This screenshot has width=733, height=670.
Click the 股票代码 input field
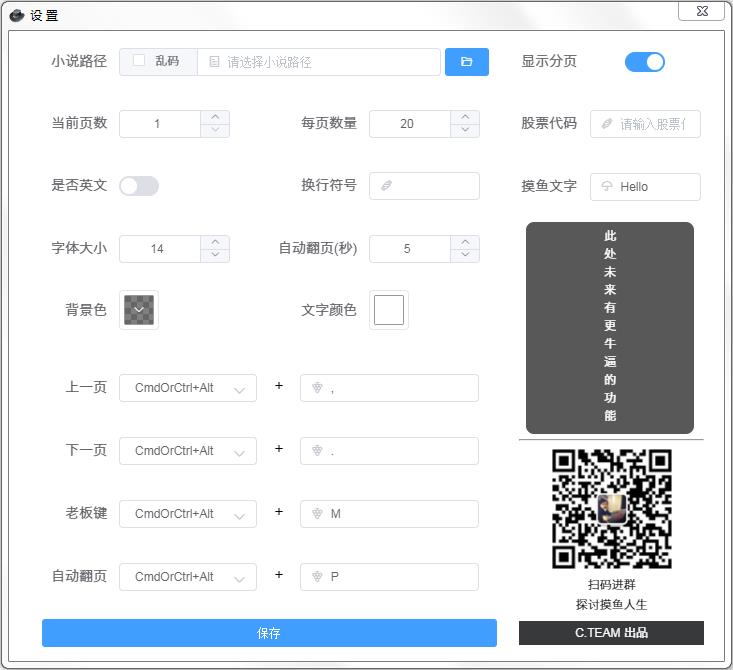(x=655, y=124)
